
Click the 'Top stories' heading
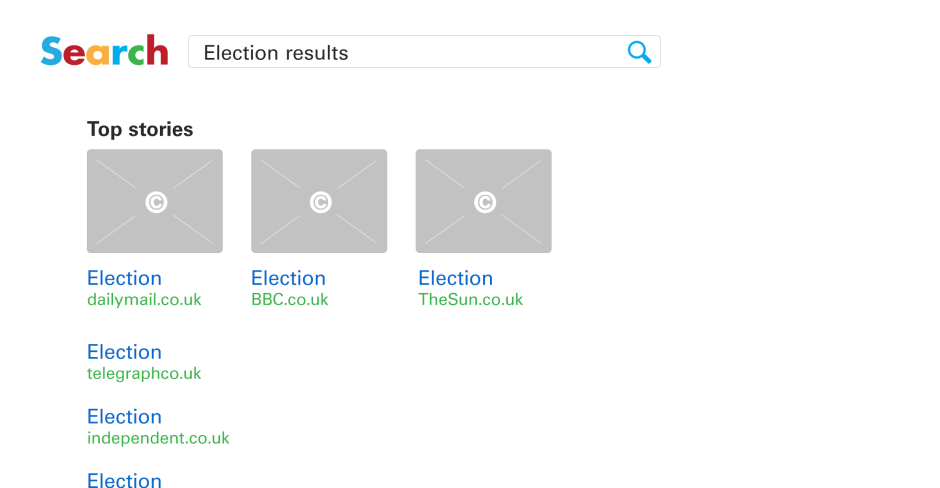[x=140, y=129]
